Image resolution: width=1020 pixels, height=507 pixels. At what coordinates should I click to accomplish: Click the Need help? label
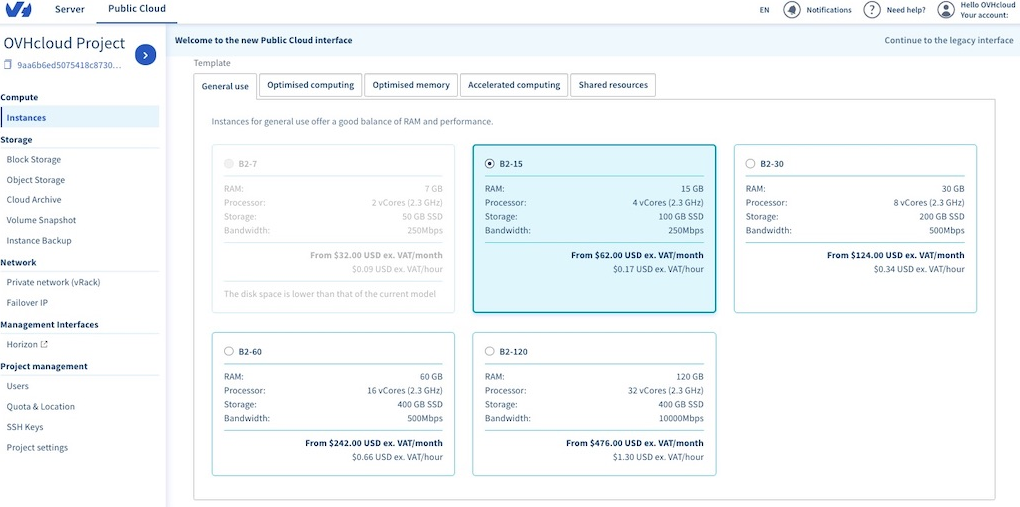[906, 10]
